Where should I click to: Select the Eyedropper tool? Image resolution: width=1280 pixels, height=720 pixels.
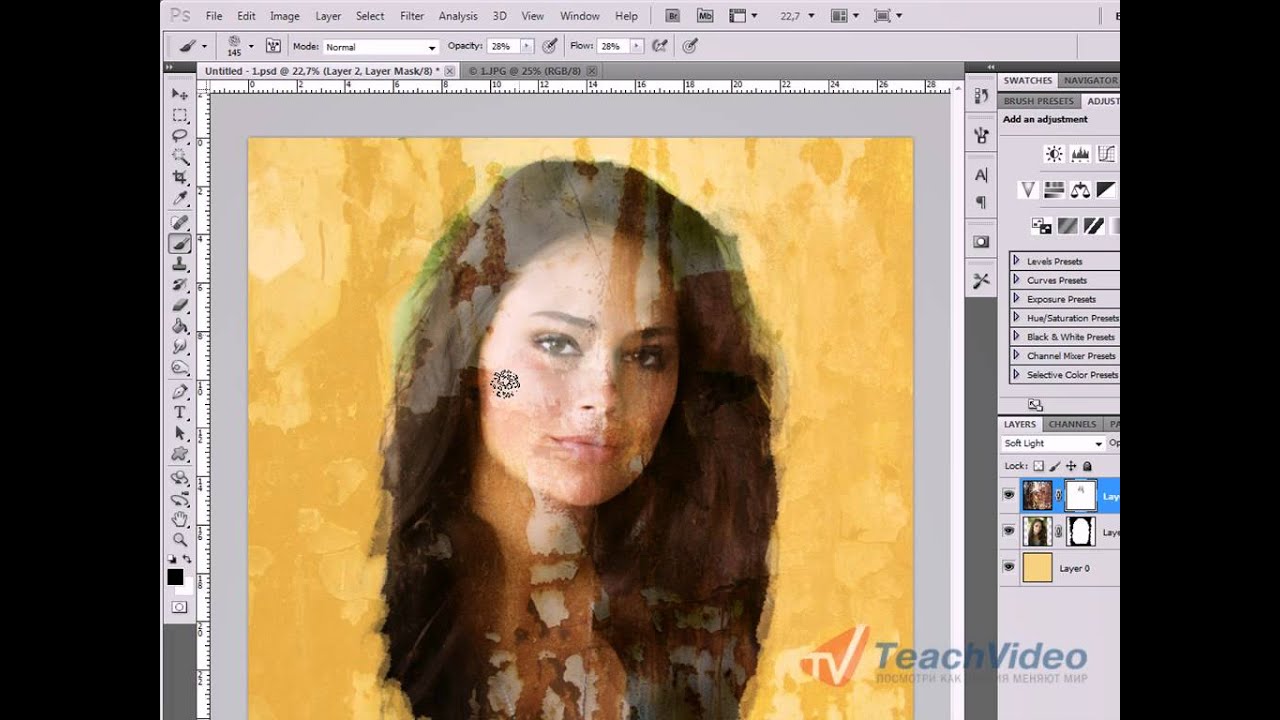tap(180, 199)
